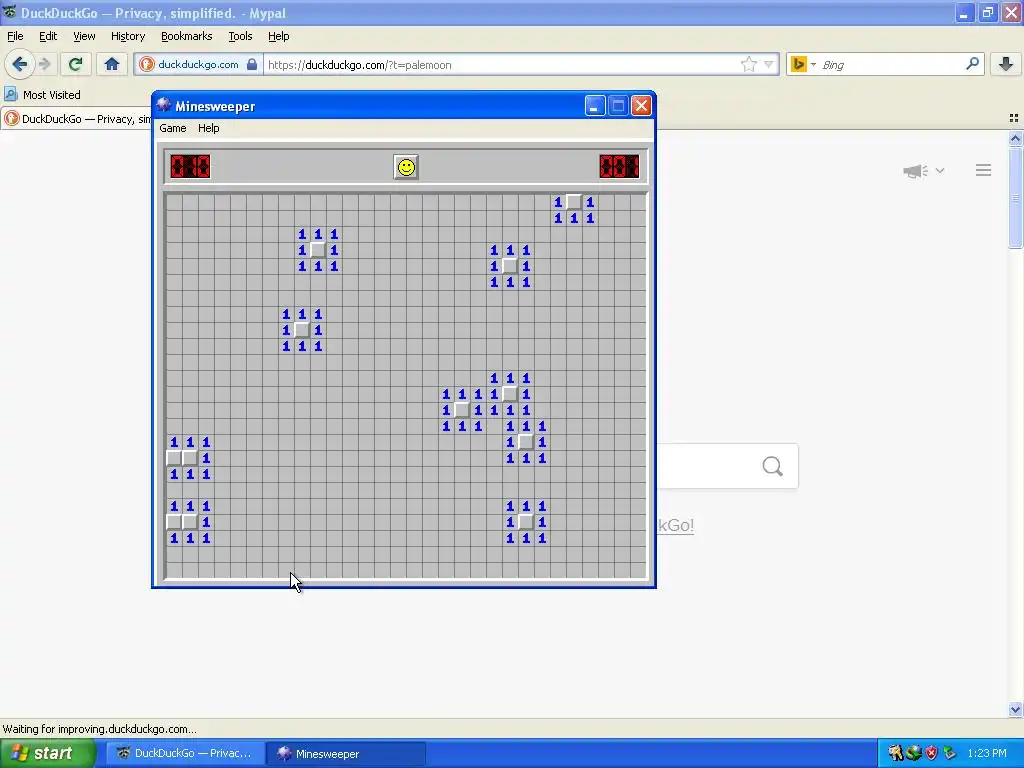Click the Minesweeper timer display
Image resolution: width=1024 pixels, height=768 pixels.
pyautogui.click(x=618, y=167)
